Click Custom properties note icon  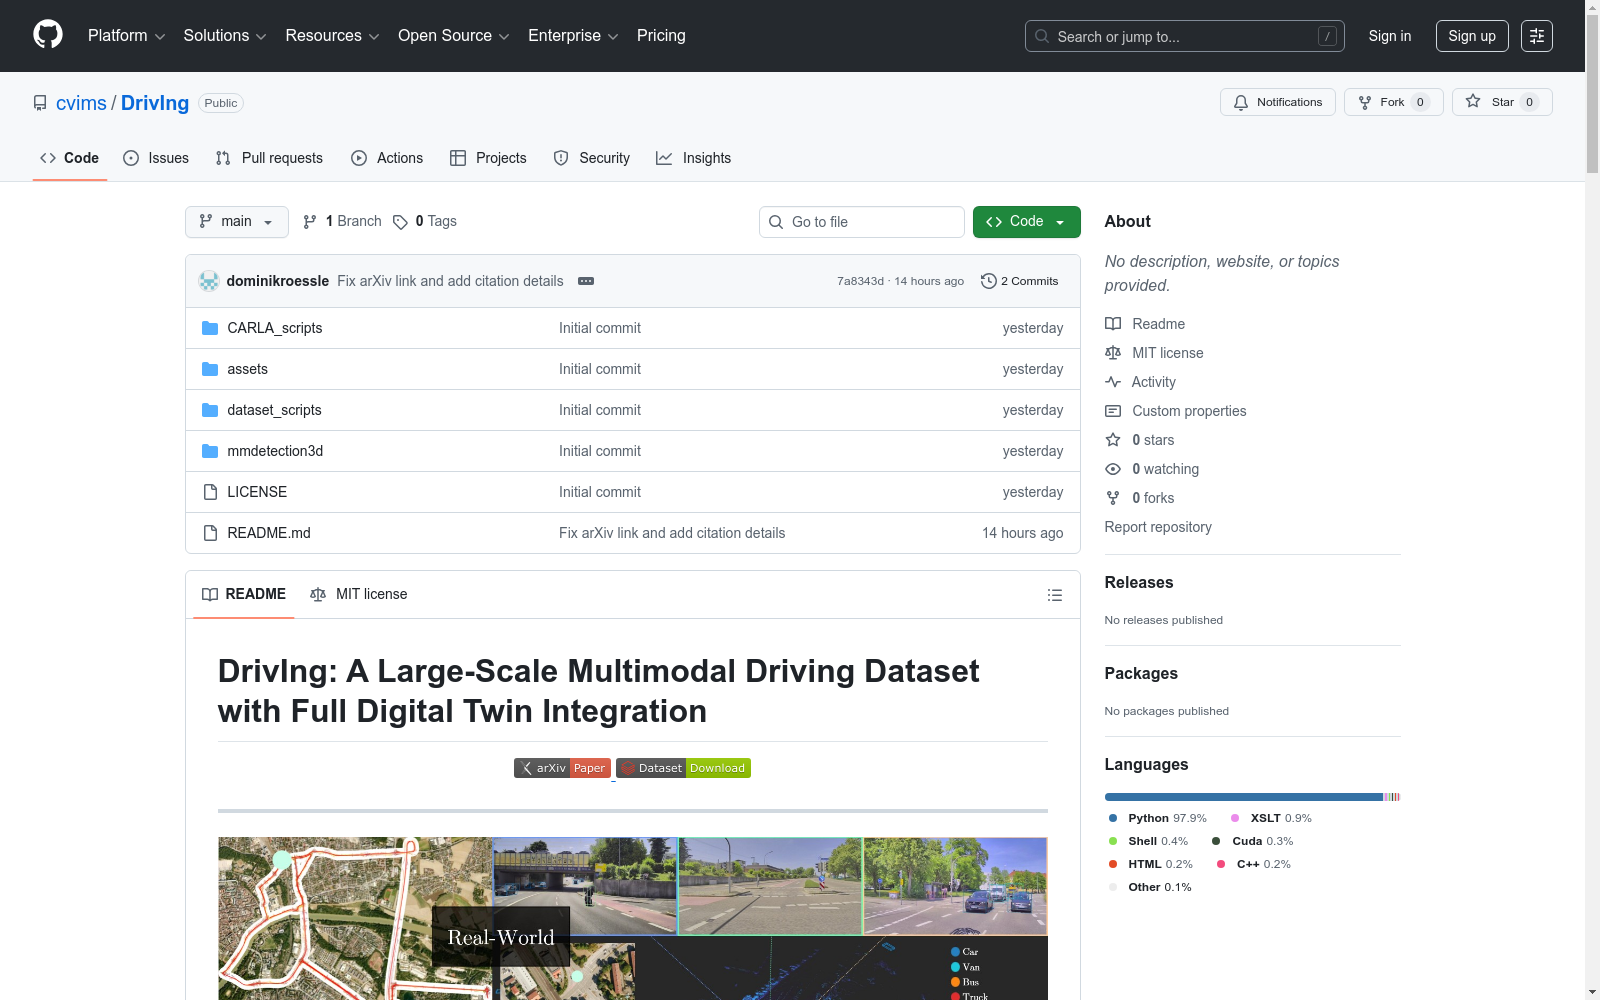(1113, 411)
